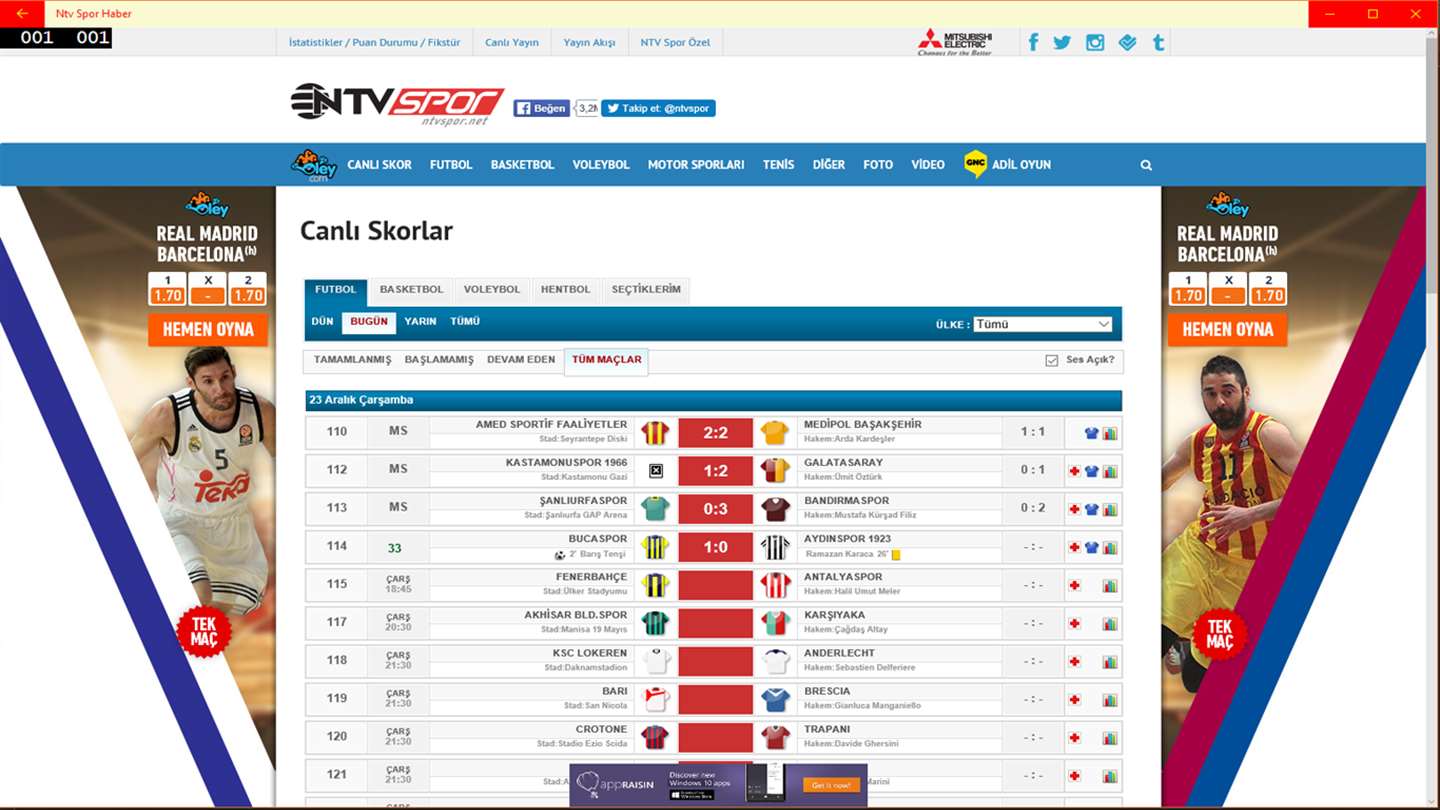Open the Ülke country dropdown
The image size is (1440, 810).
(1043, 324)
